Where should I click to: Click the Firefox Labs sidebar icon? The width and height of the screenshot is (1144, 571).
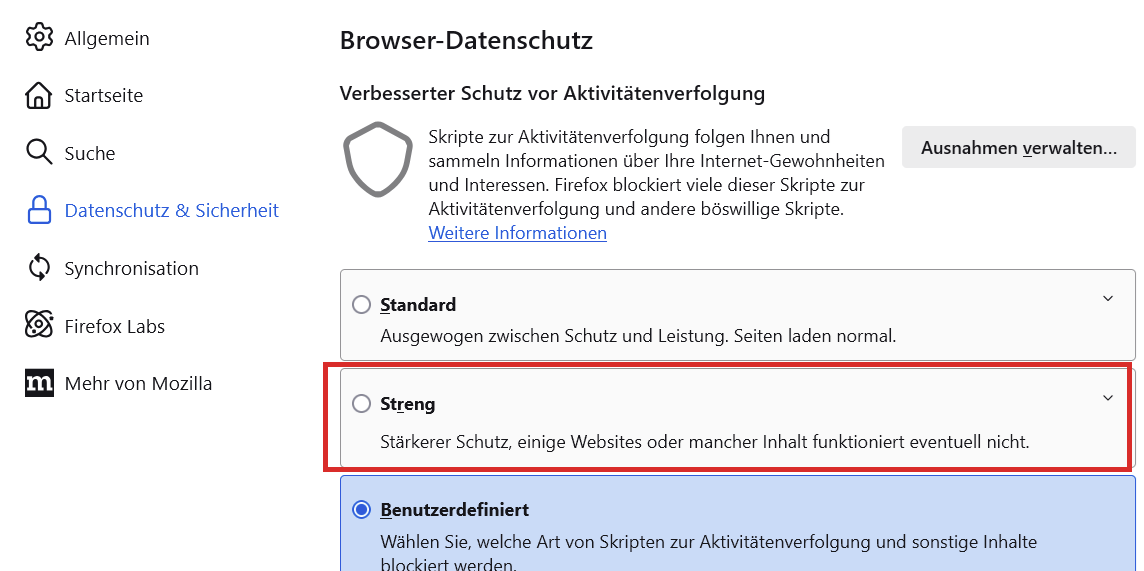pyautogui.click(x=39, y=326)
